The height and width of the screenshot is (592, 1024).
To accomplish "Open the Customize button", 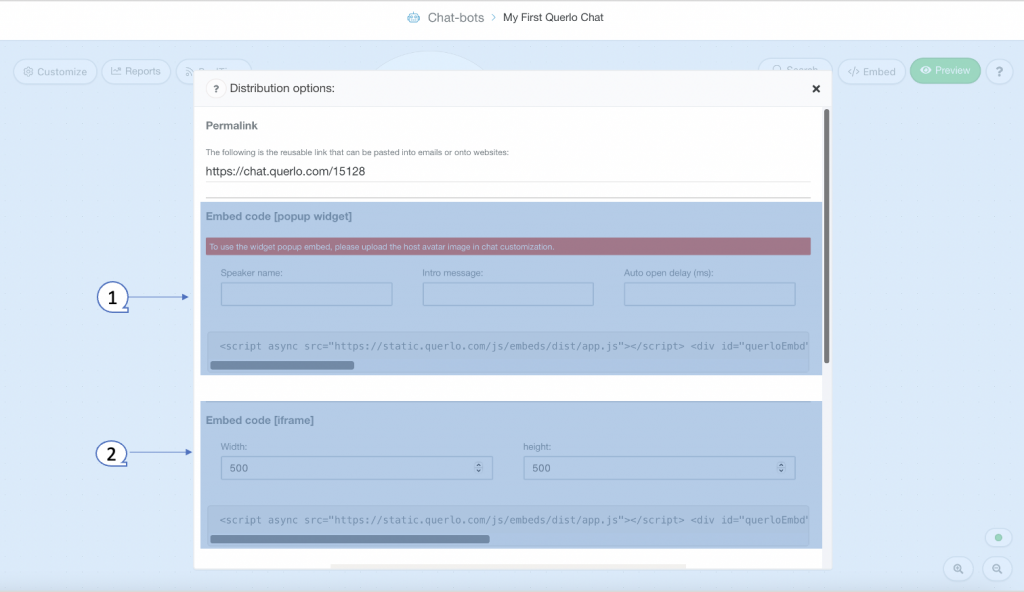I will [x=56, y=71].
